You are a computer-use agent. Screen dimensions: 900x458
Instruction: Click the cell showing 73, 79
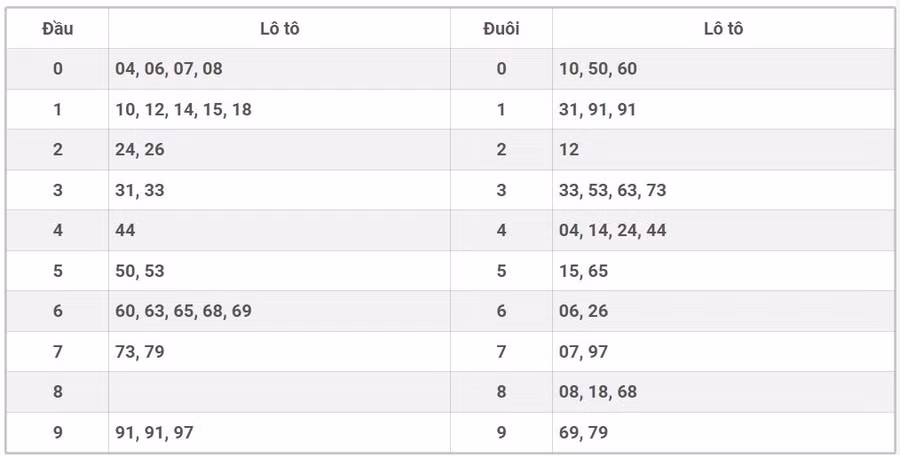(140, 352)
